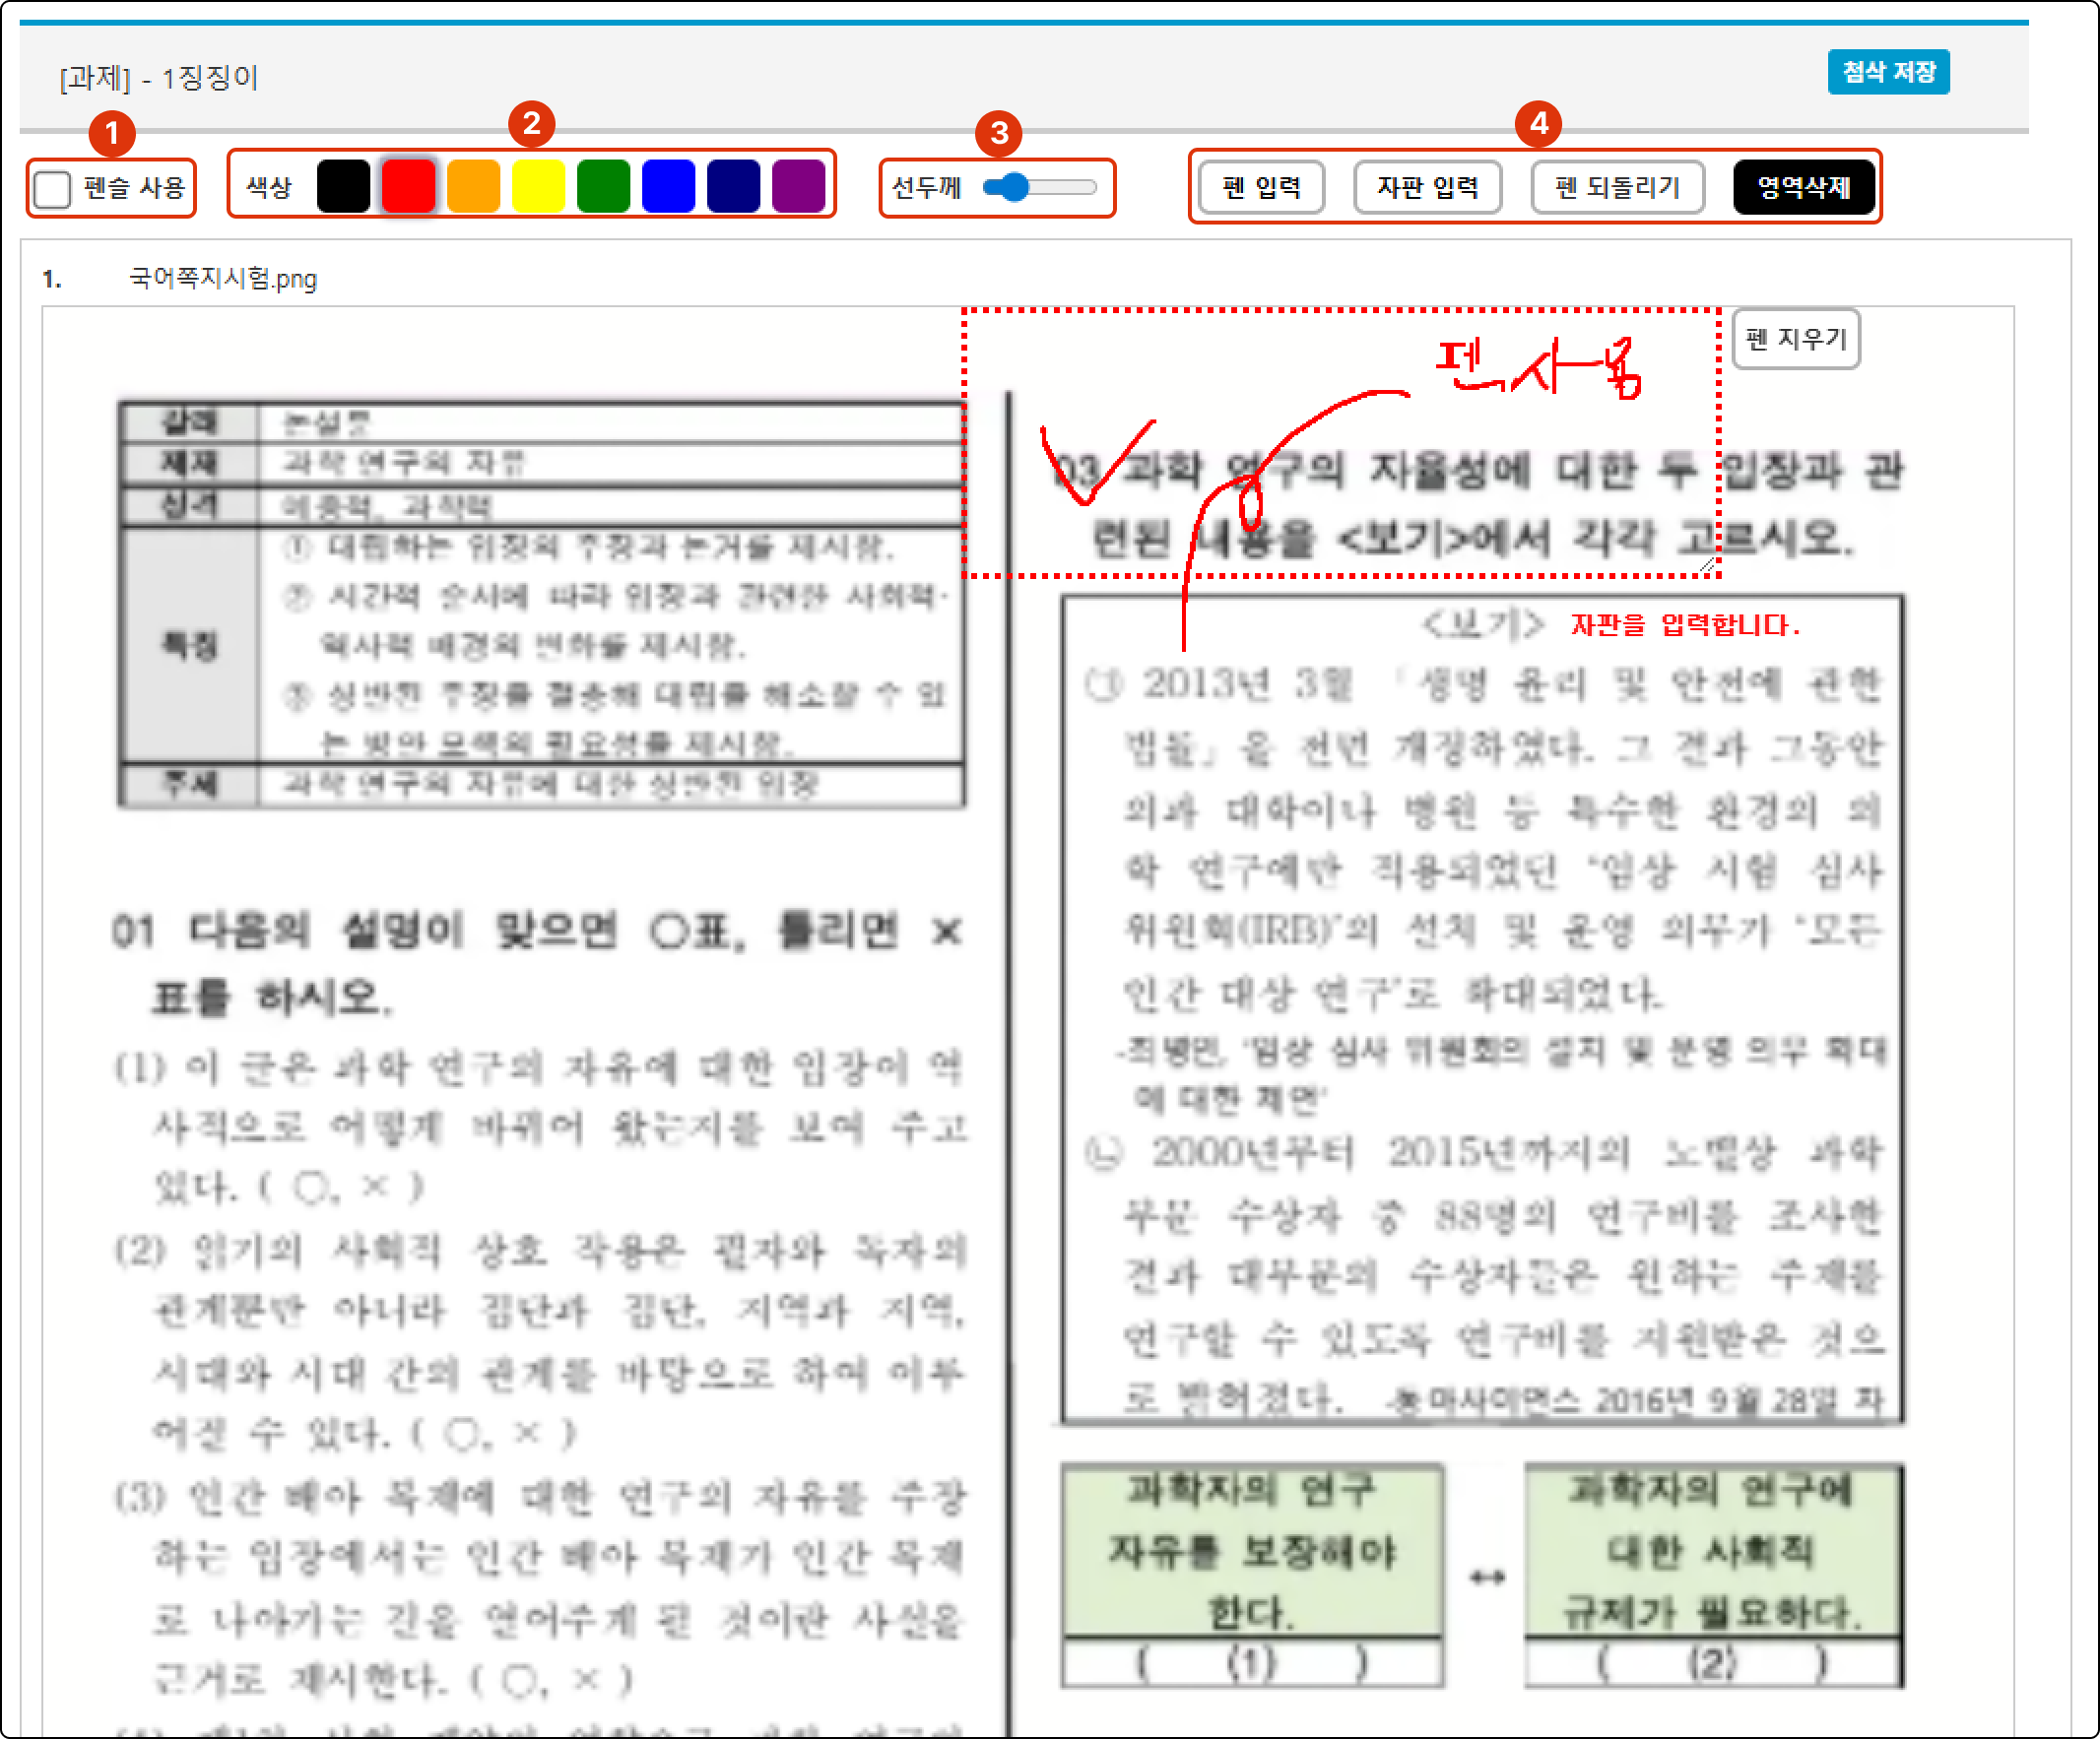Click 펜 지우기 erase button
Viewport: 2100px width, 1739px height.
coord(1796,339)
